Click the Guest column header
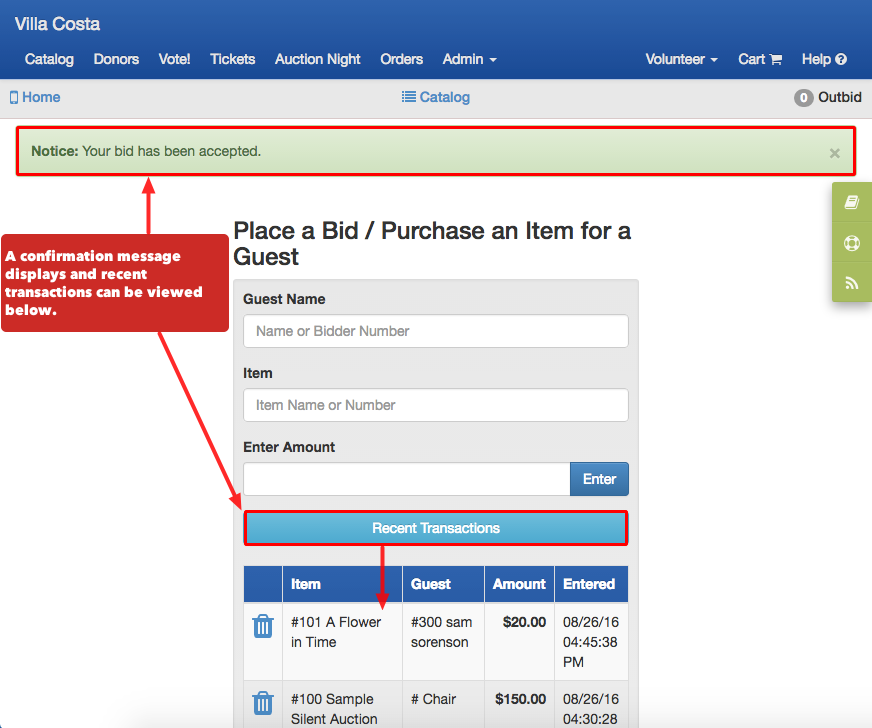This screenshot has width=872, height=728. tap(443, 584)
